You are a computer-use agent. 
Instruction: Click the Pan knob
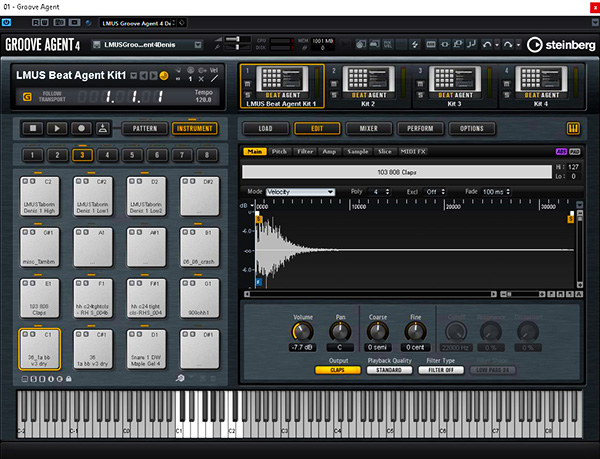click(340, 332)
